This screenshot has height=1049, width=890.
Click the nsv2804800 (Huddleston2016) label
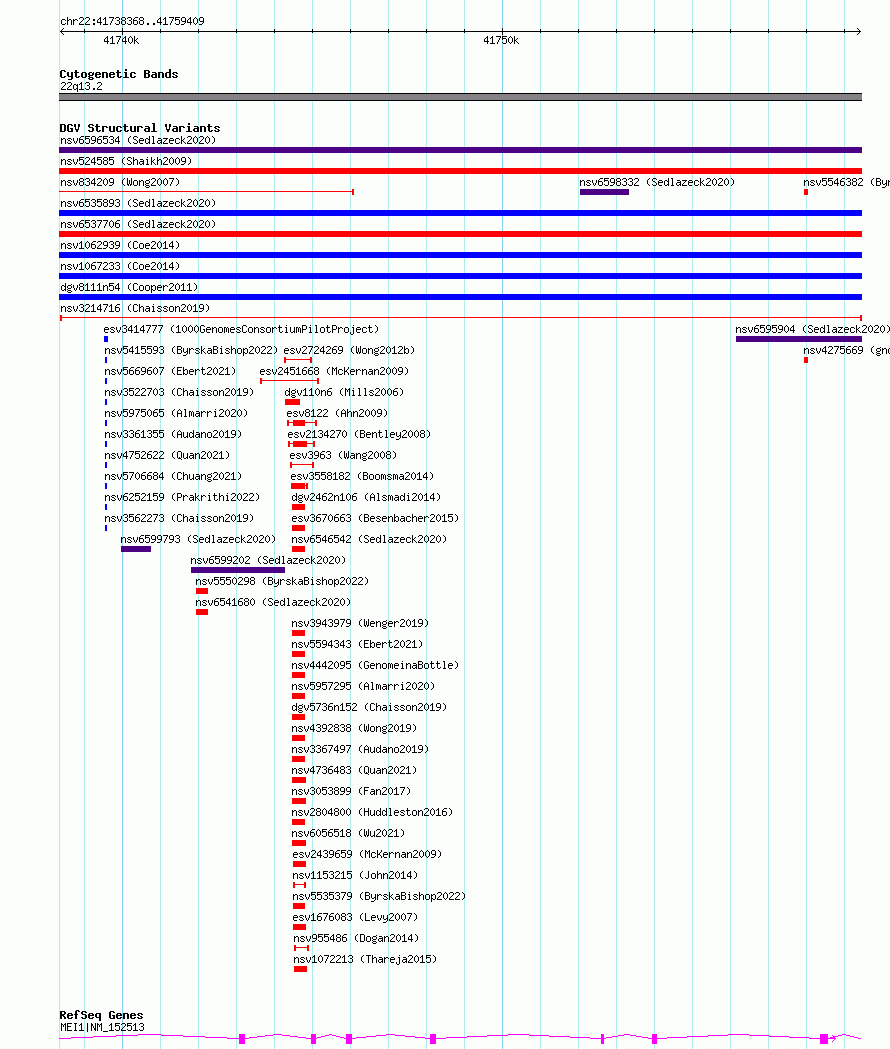pyautogui.click(x=372, y=812)
